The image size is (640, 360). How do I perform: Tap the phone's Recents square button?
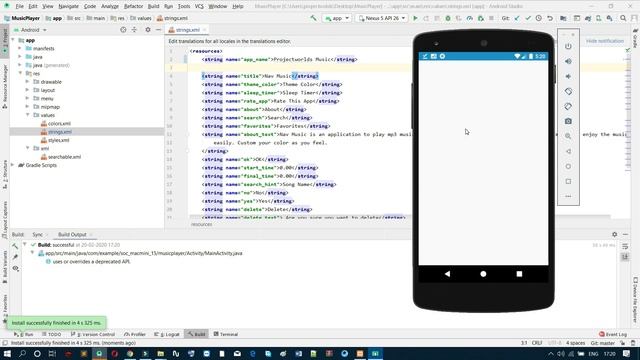(519, 274)
